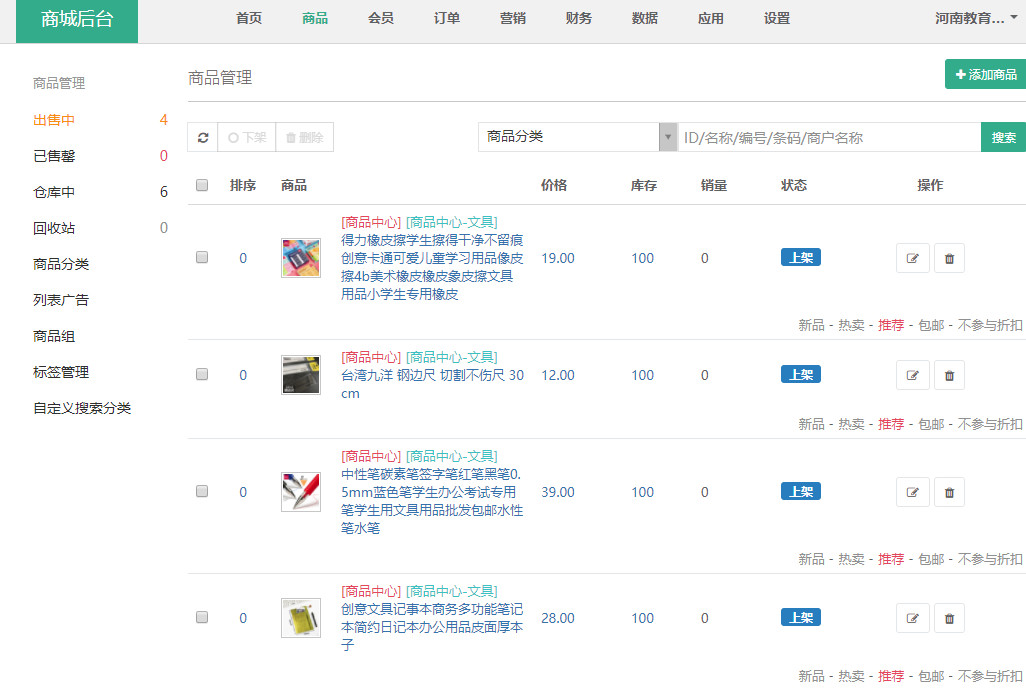Screen dimensions: 1026x694
Task: Click the 上架 status badge for ruler
Action: tap(800, 375)
